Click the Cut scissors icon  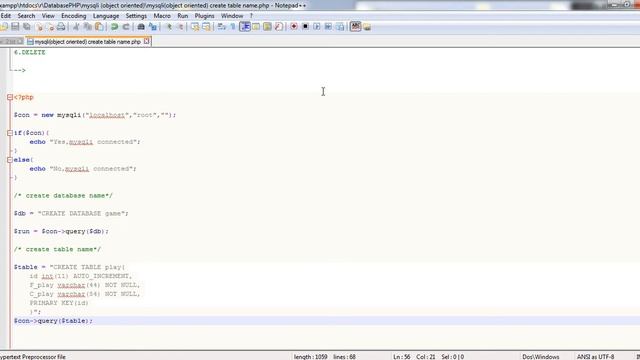(x=76, y=27)
